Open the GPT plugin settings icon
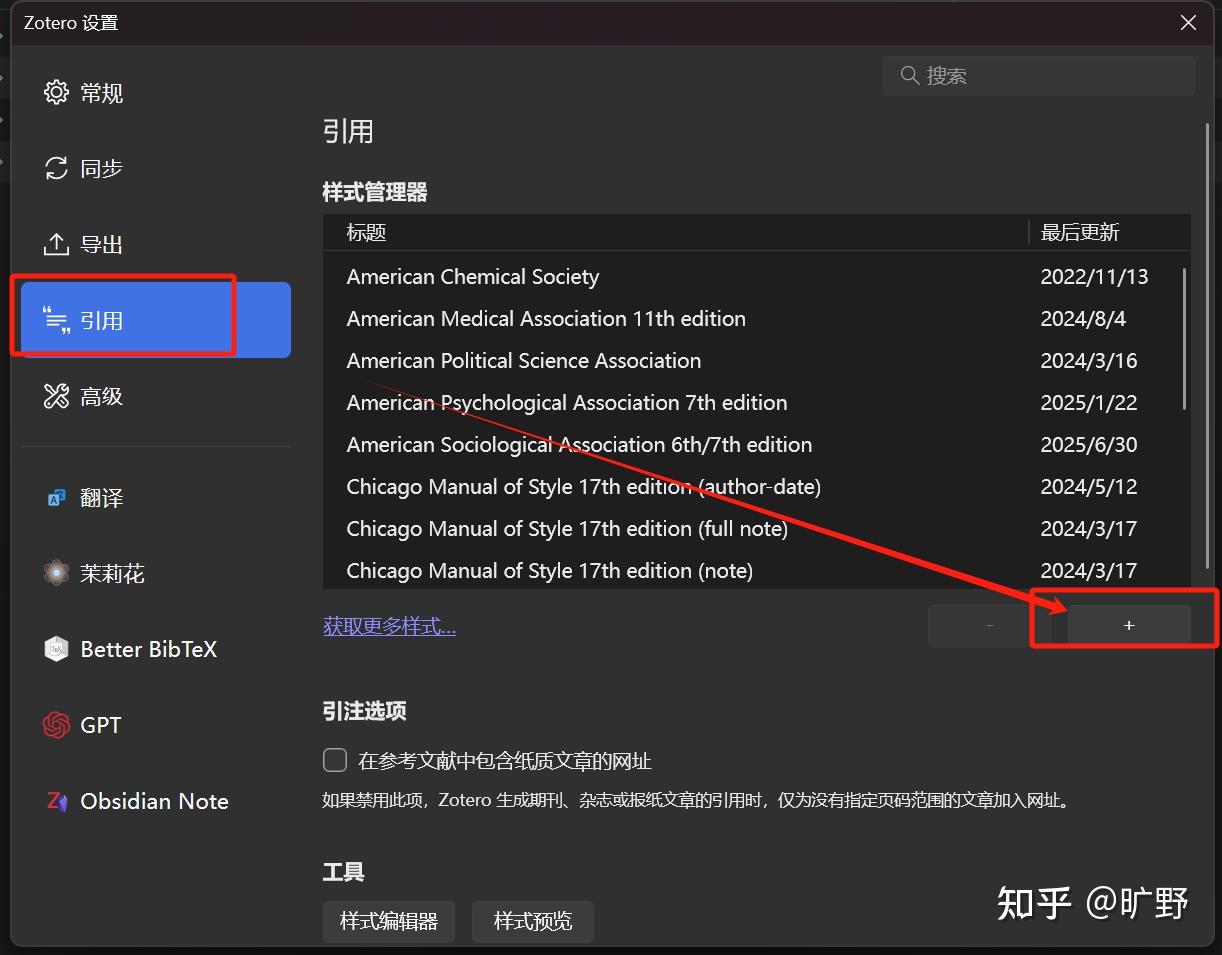Screen dimensions: 1222x955 pyautogui.click(x=57, y=724)
